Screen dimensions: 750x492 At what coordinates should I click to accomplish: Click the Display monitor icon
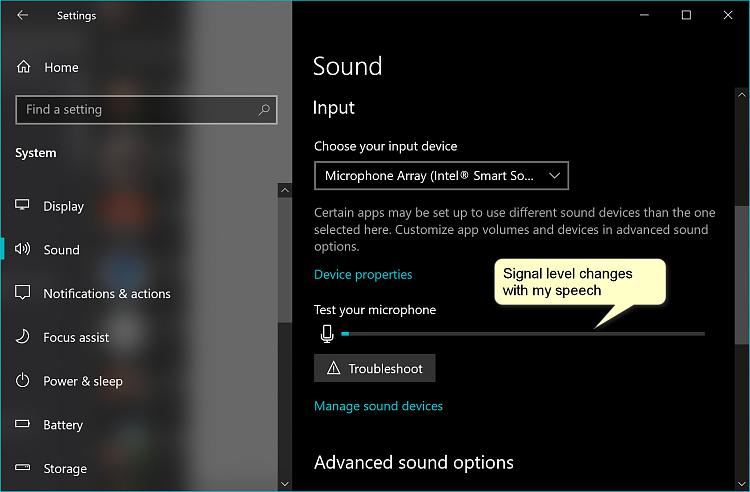pos(22,205)
